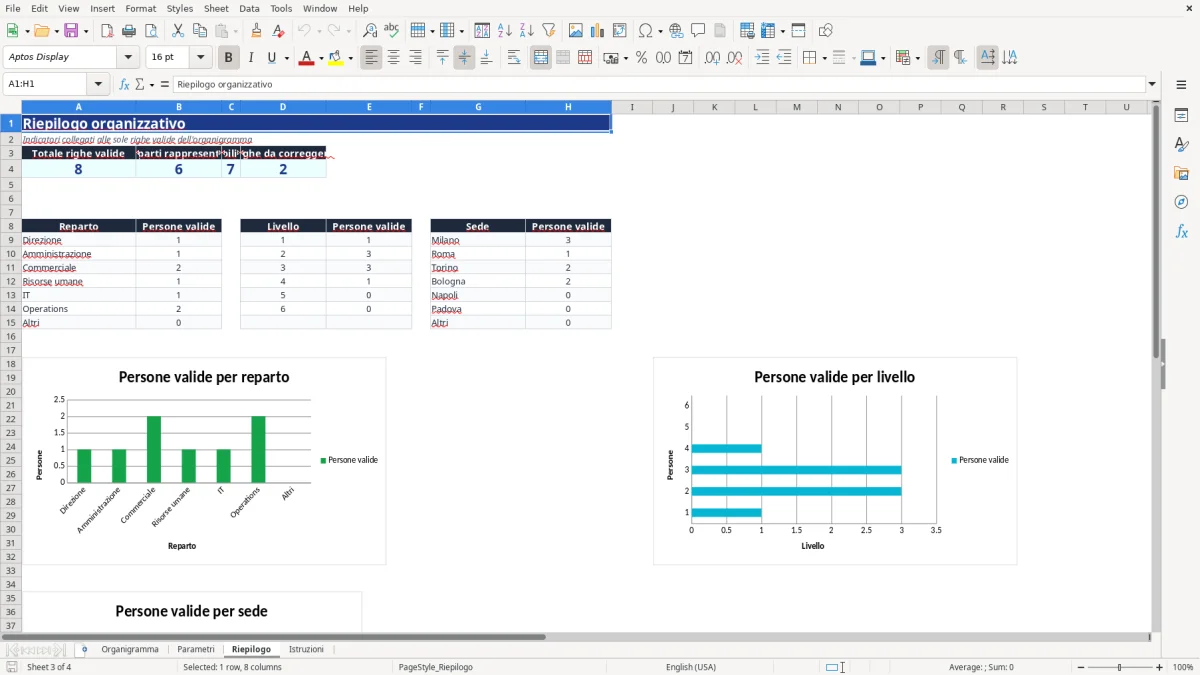Add a decimal place
The height and width of the screenshot is (675, 1200).
click(712, 58)
